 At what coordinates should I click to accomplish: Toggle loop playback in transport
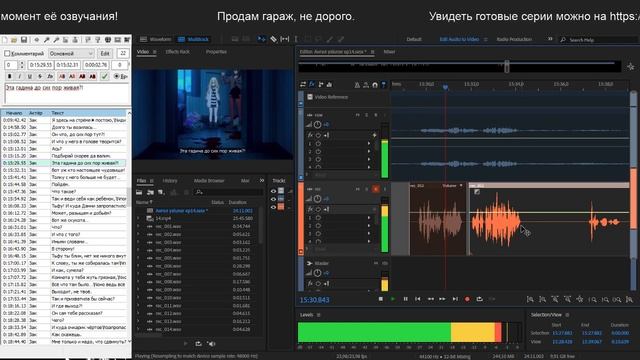480,299
